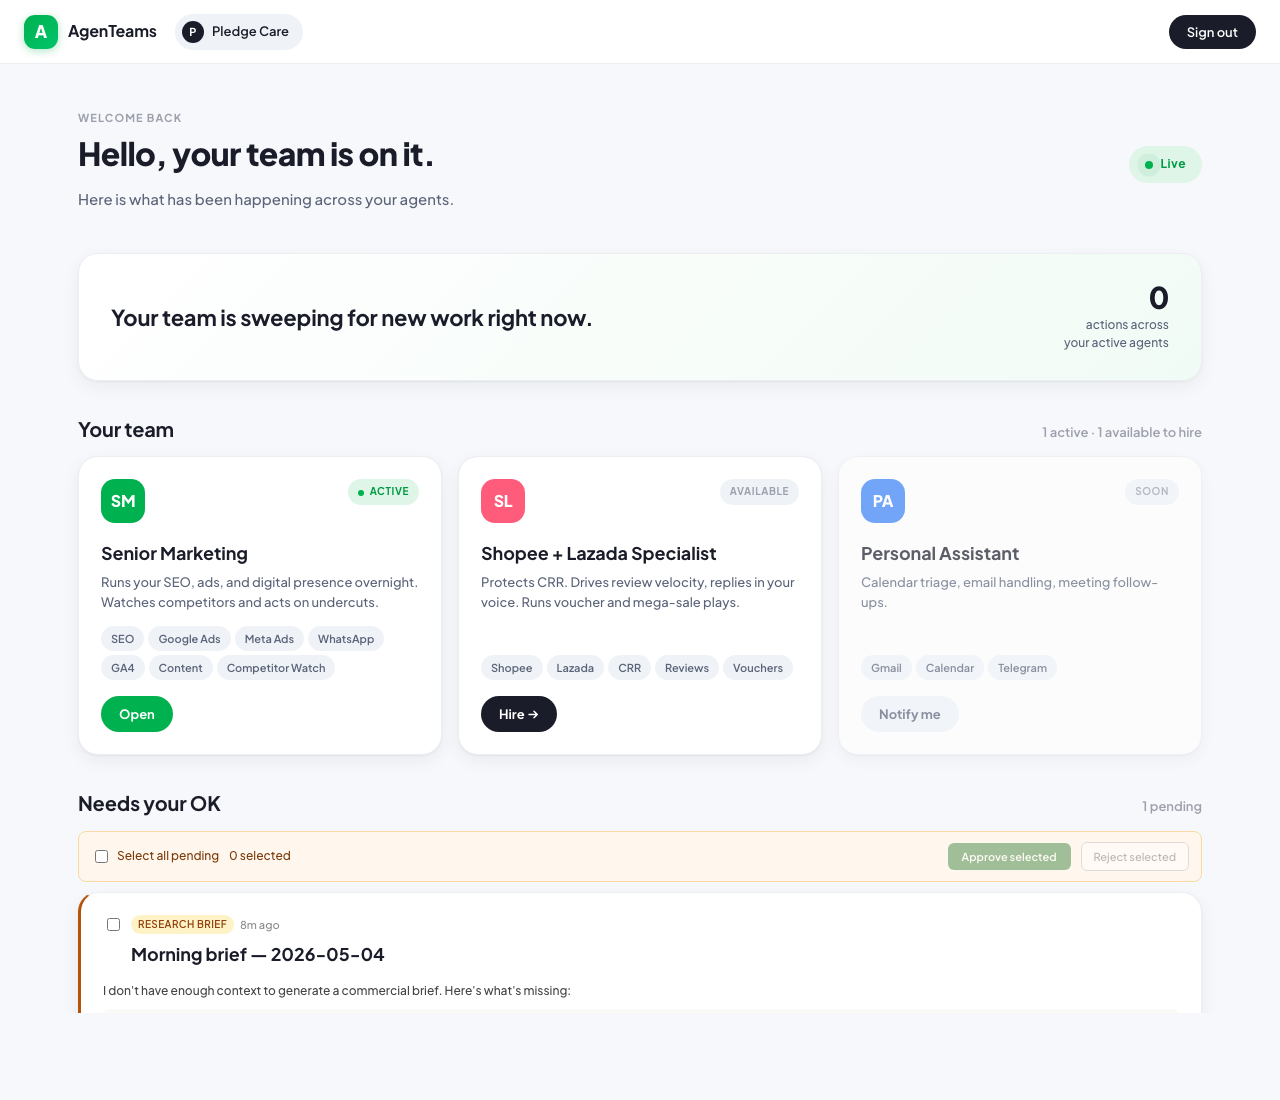Select the PA Personal Assistant avatar

pyautogui.click(x=883, y=501)
